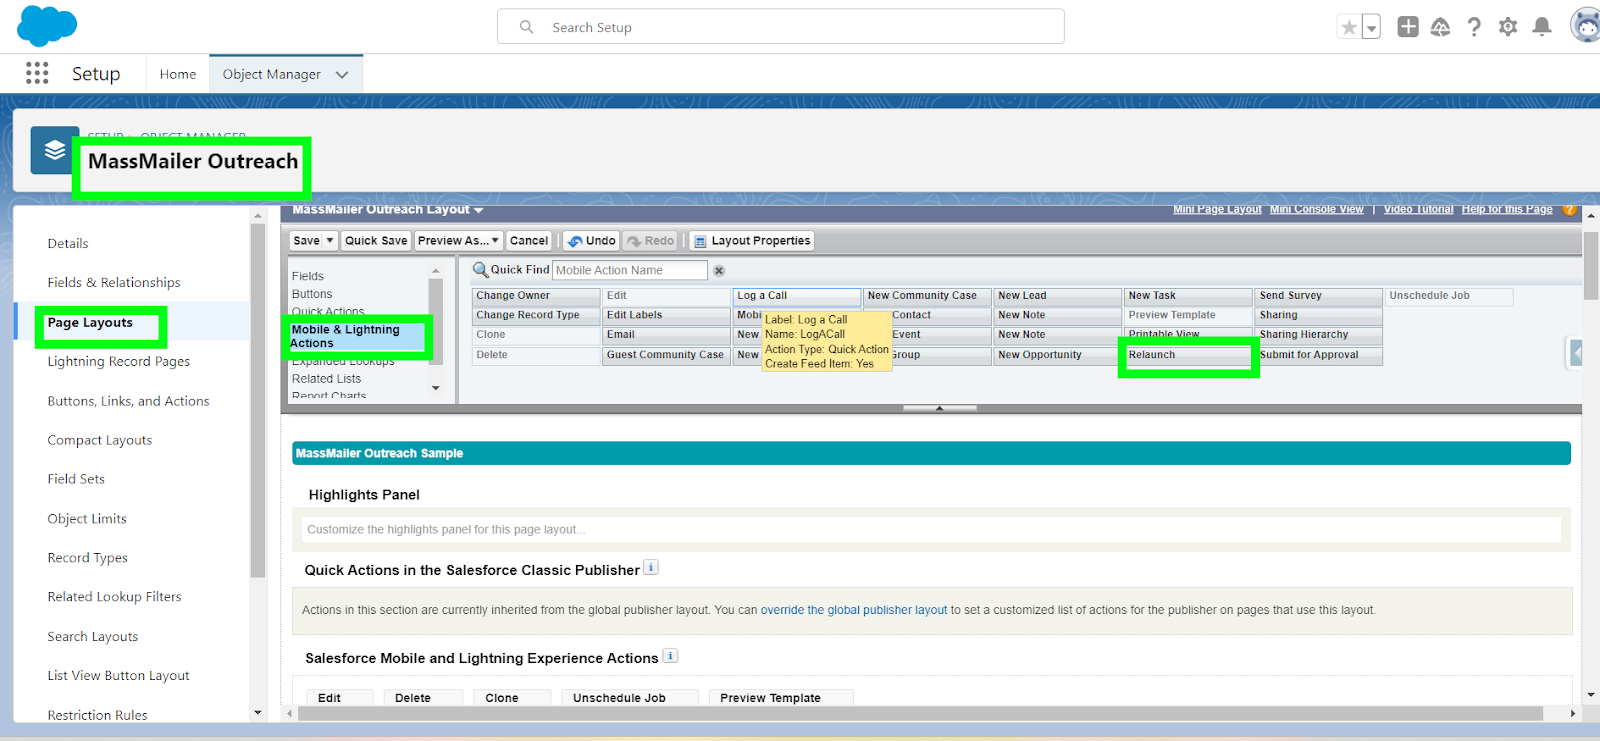Open the help question mark icon
The height and width of the screenshot is (741, 1600).
[x=1474, y=27]
